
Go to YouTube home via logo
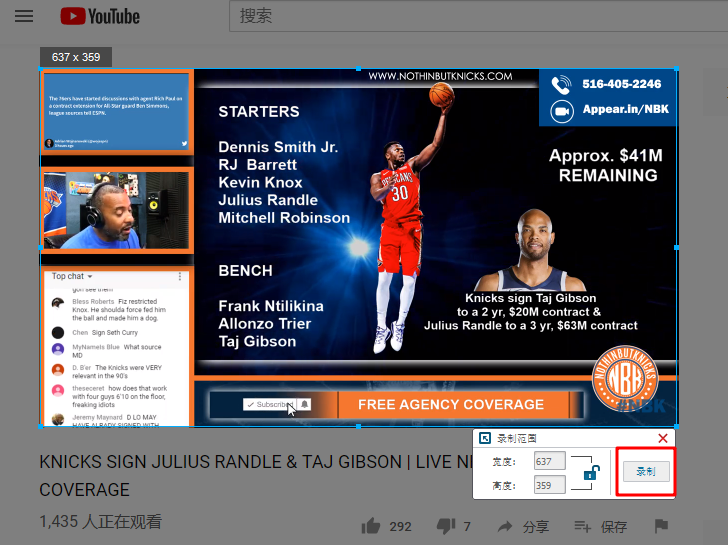100,16
